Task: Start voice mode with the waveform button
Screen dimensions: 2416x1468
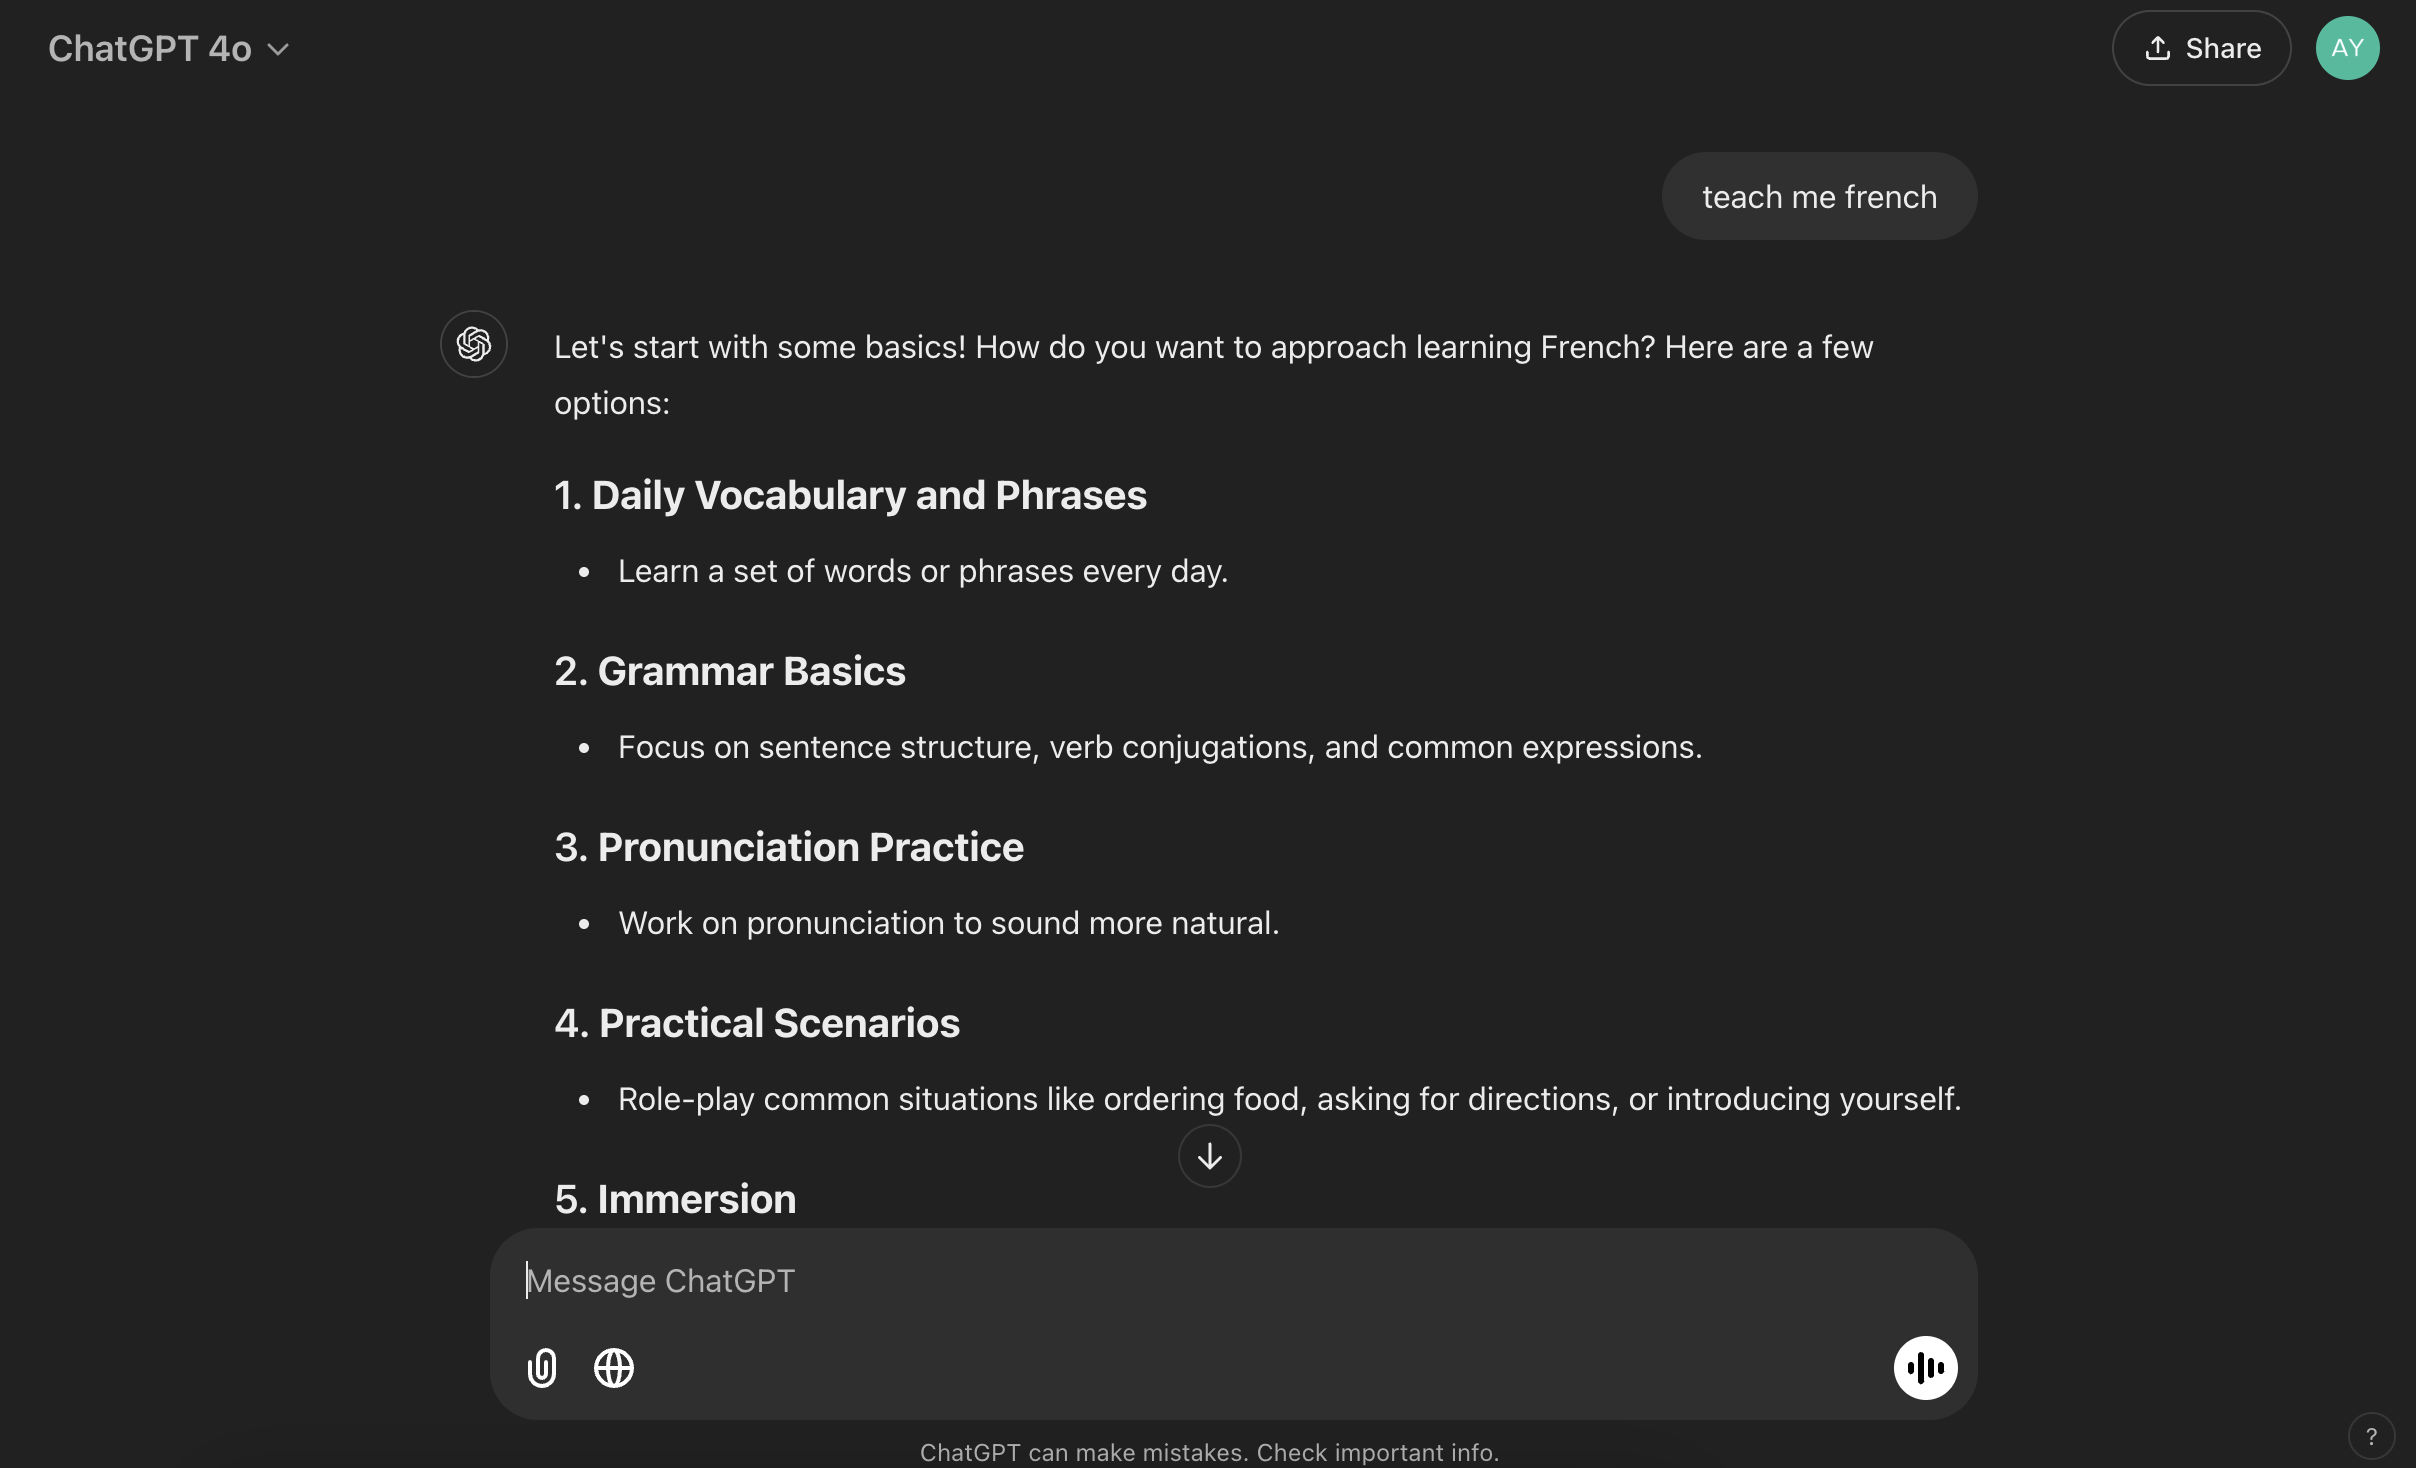Action: pyautogui.click(x=1925, y=1367)
